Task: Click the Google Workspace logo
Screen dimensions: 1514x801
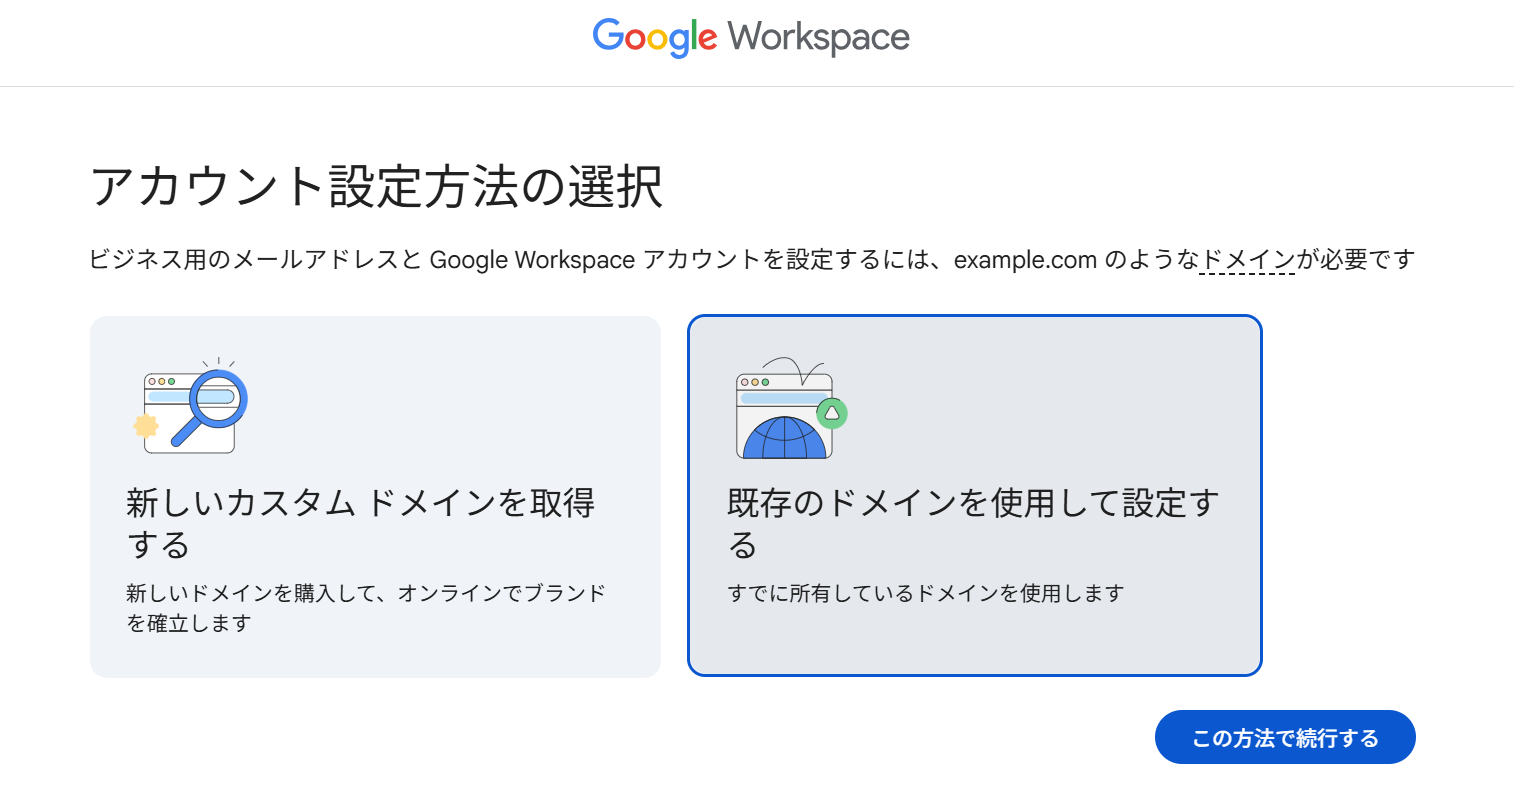Action: [751, 38]
